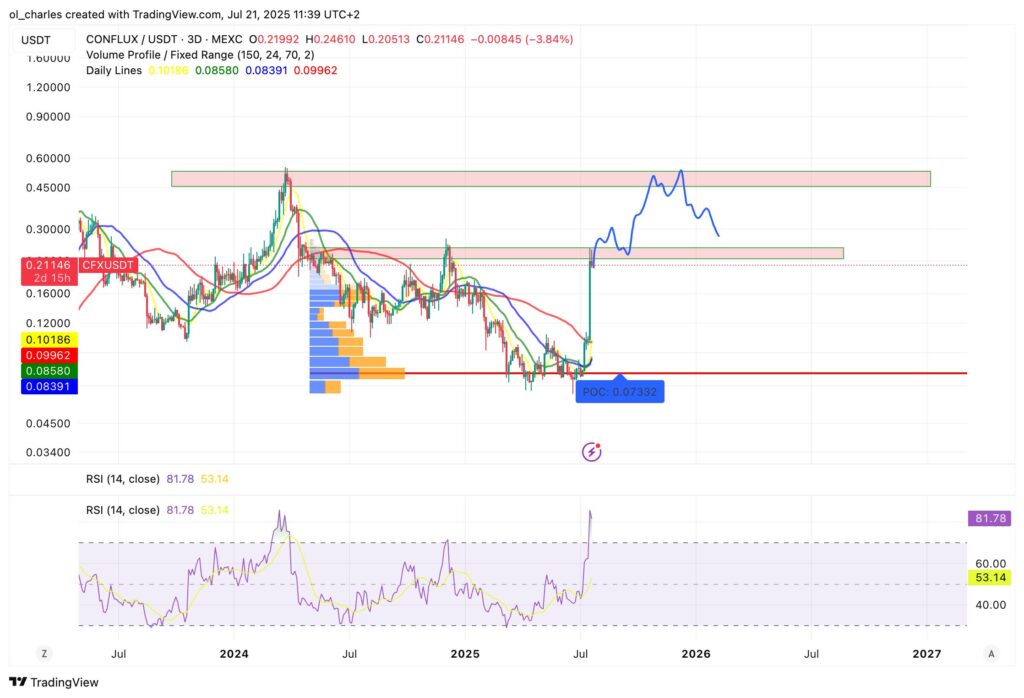Screen dimensions: 1024x698
Task: Click the lightning bolt quick-trade icon on the chart
Action: click(592, 451)
